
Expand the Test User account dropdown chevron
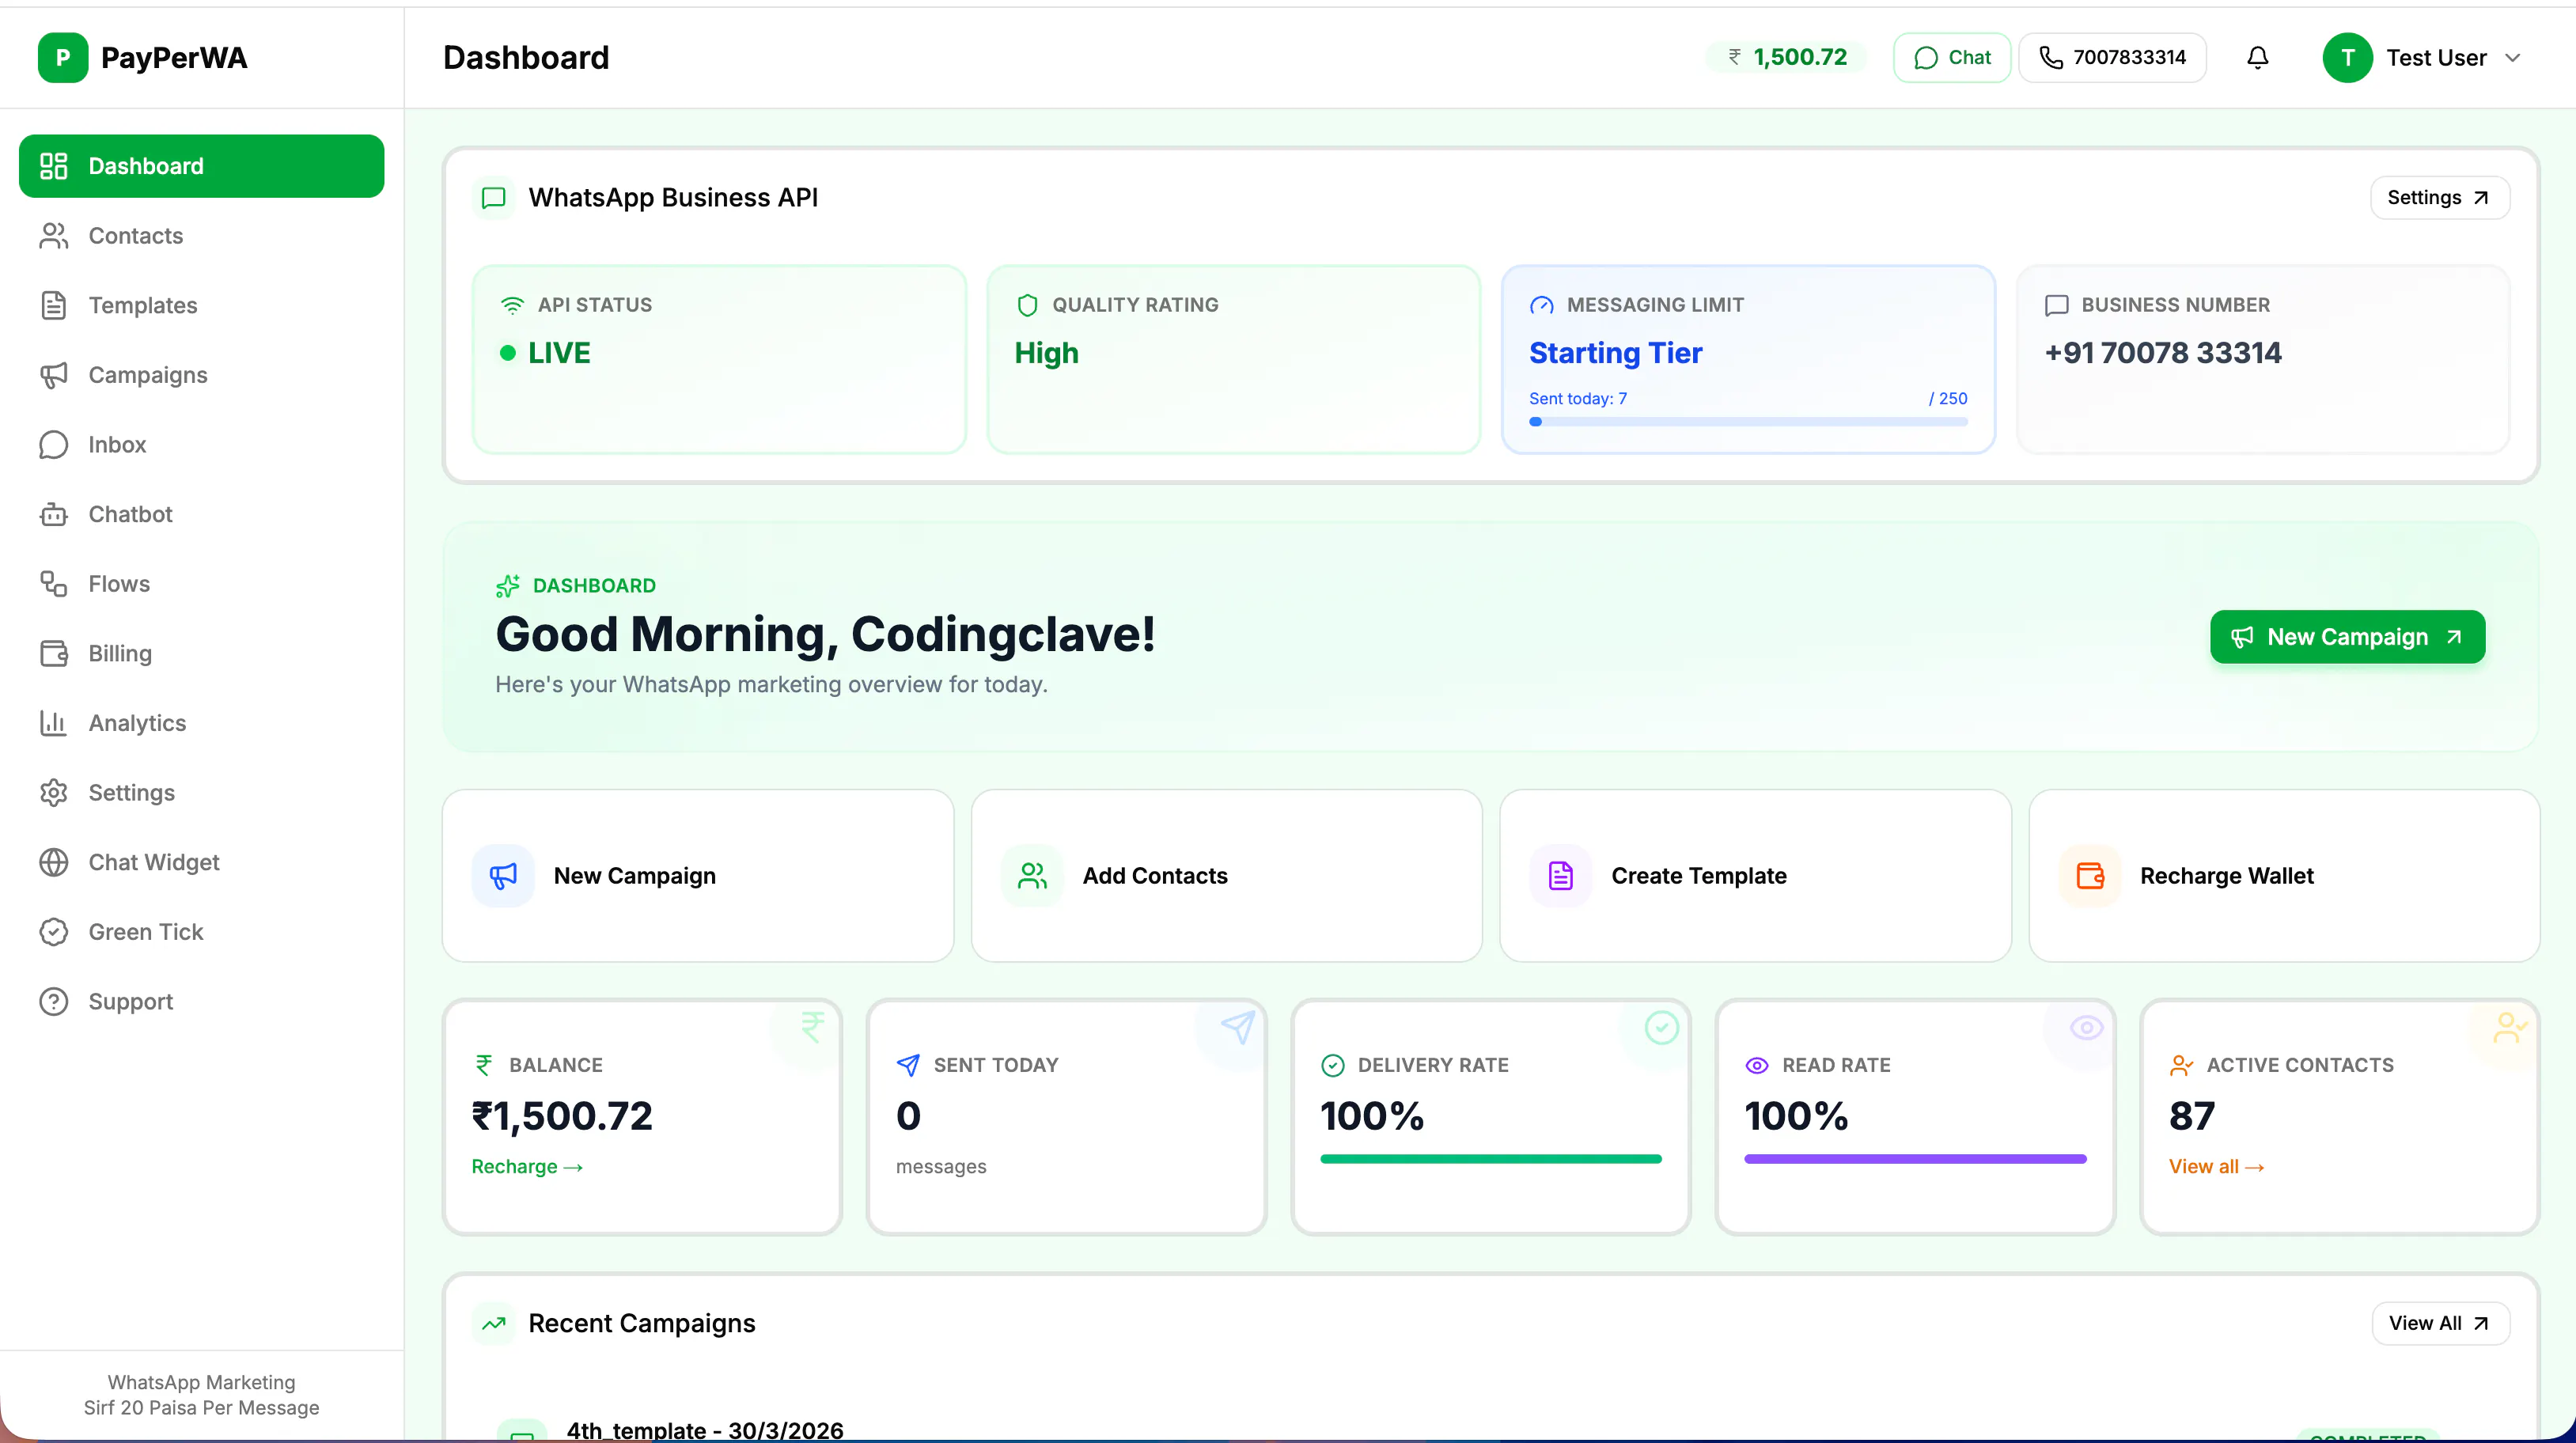click(2512, 58)
